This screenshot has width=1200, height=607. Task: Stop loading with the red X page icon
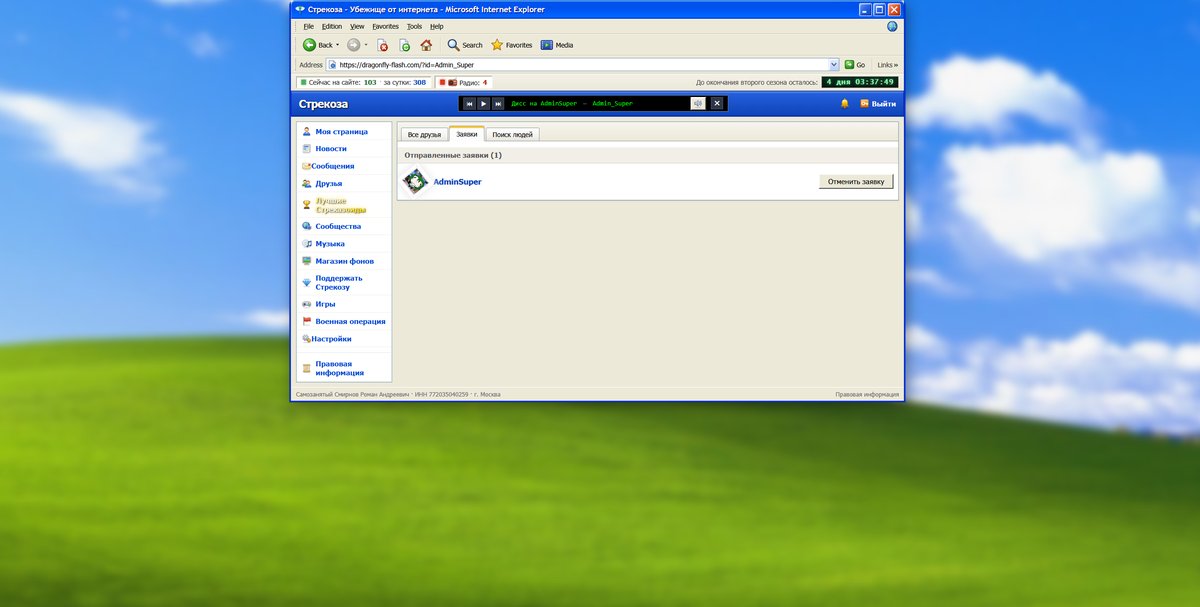tap(382, 45)
